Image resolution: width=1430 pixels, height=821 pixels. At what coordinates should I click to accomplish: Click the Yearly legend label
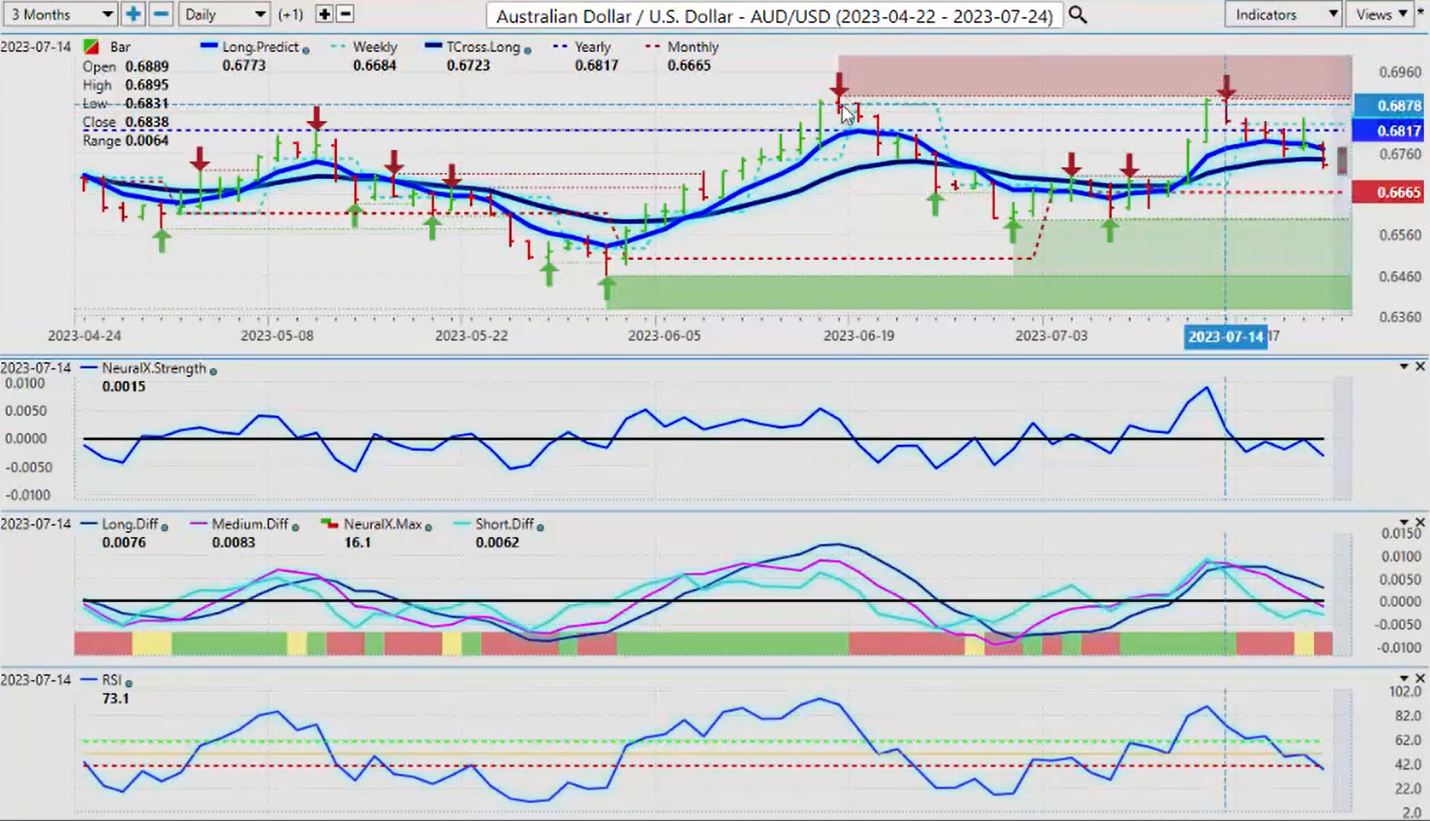pyautogui.click(x=593, y=47)
